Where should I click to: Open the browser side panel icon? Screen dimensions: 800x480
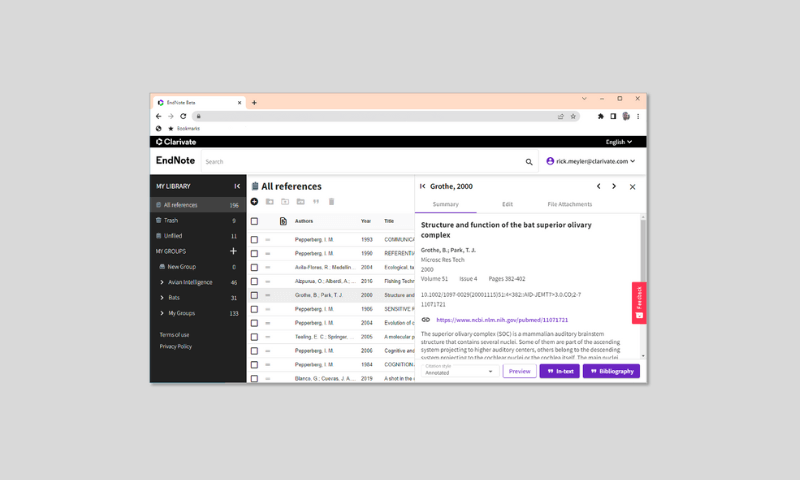613,116
